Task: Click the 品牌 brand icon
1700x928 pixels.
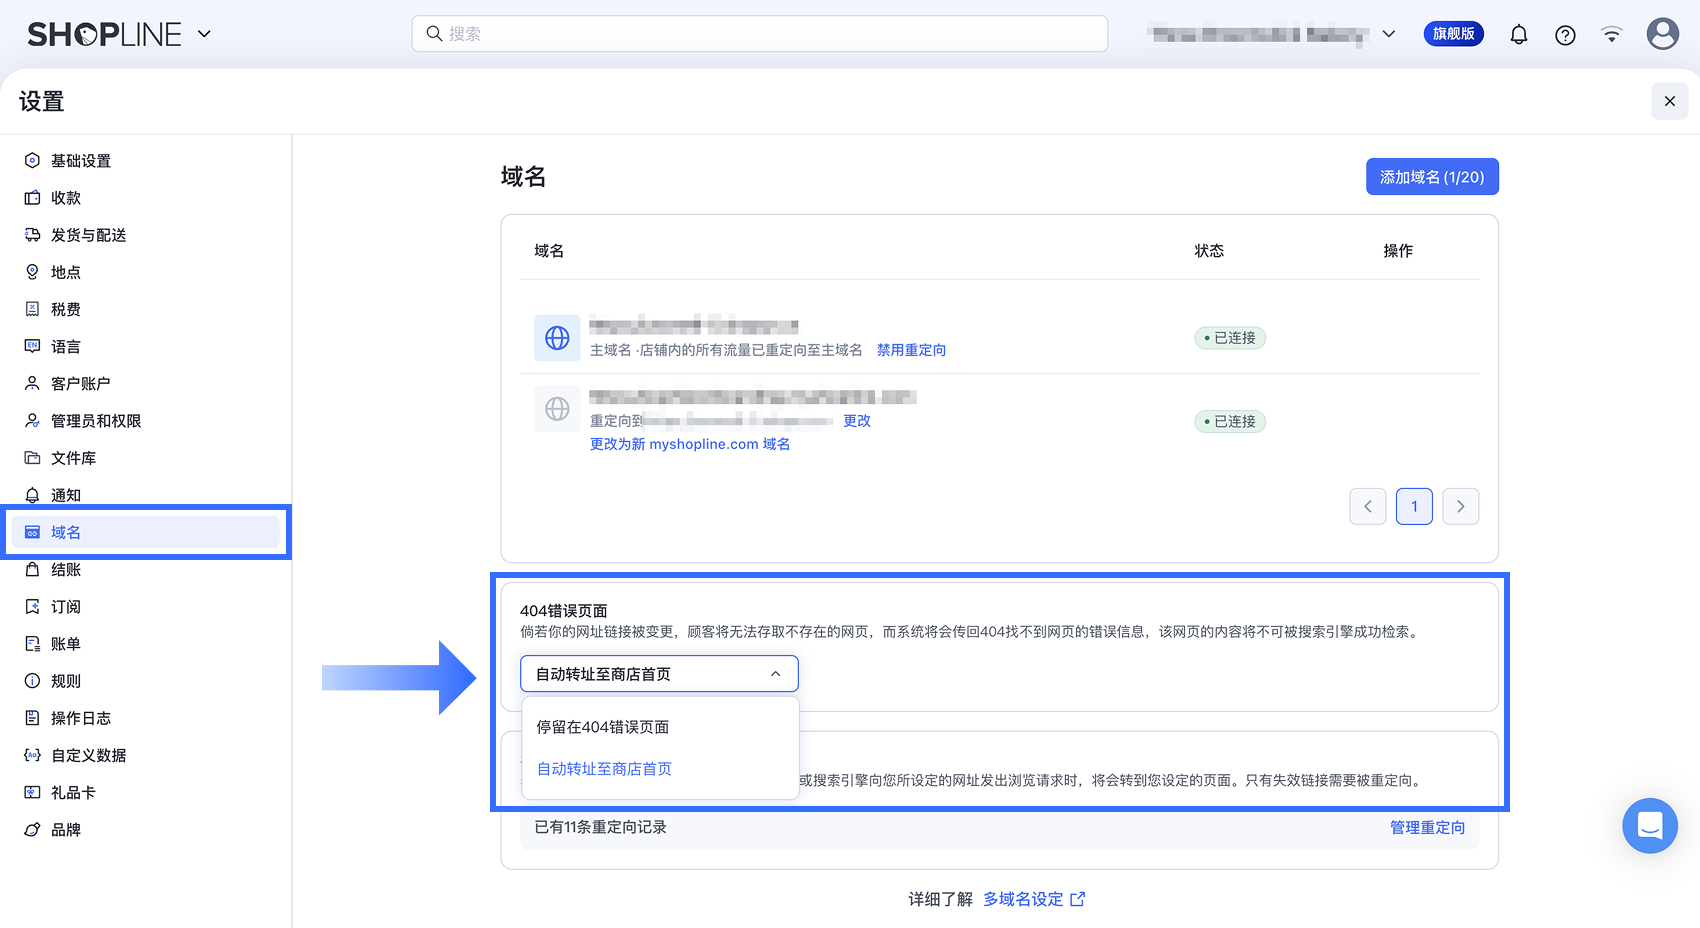Action: click(32, 830)
